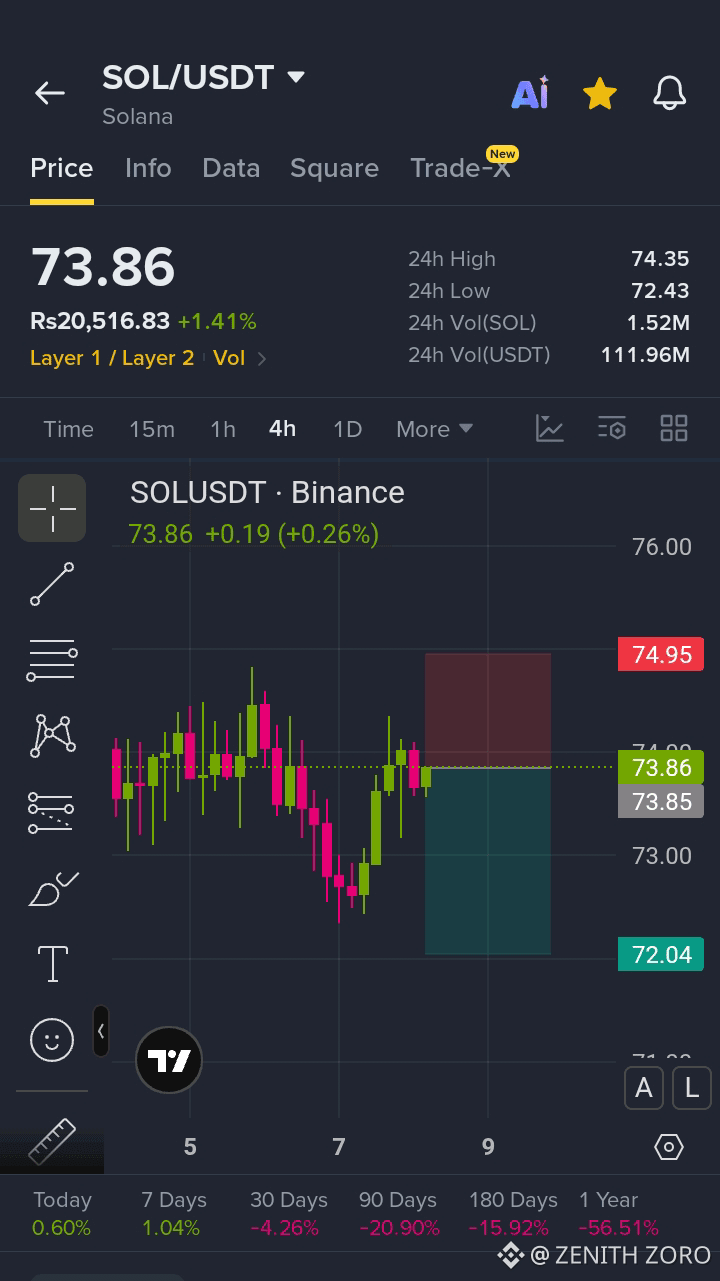720x1281 pixels.
Task: Toggle log scale with the L button
Action: coord(691,1088)
